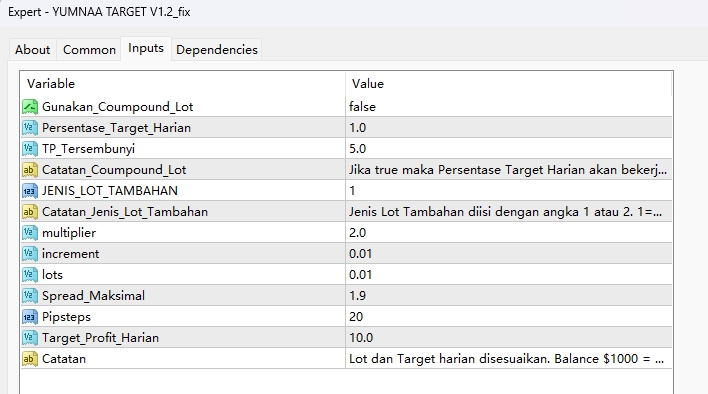This screenshot has height=394, width=708.
Task: Select the Target_Profit_Harian variable name
Action: click(100, 338)
